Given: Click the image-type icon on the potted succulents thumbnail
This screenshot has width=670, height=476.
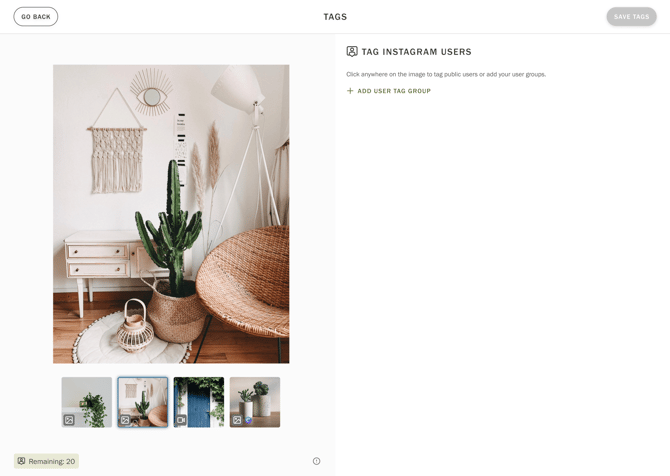Looking at the screenshot, I should [x=237, y=420].
